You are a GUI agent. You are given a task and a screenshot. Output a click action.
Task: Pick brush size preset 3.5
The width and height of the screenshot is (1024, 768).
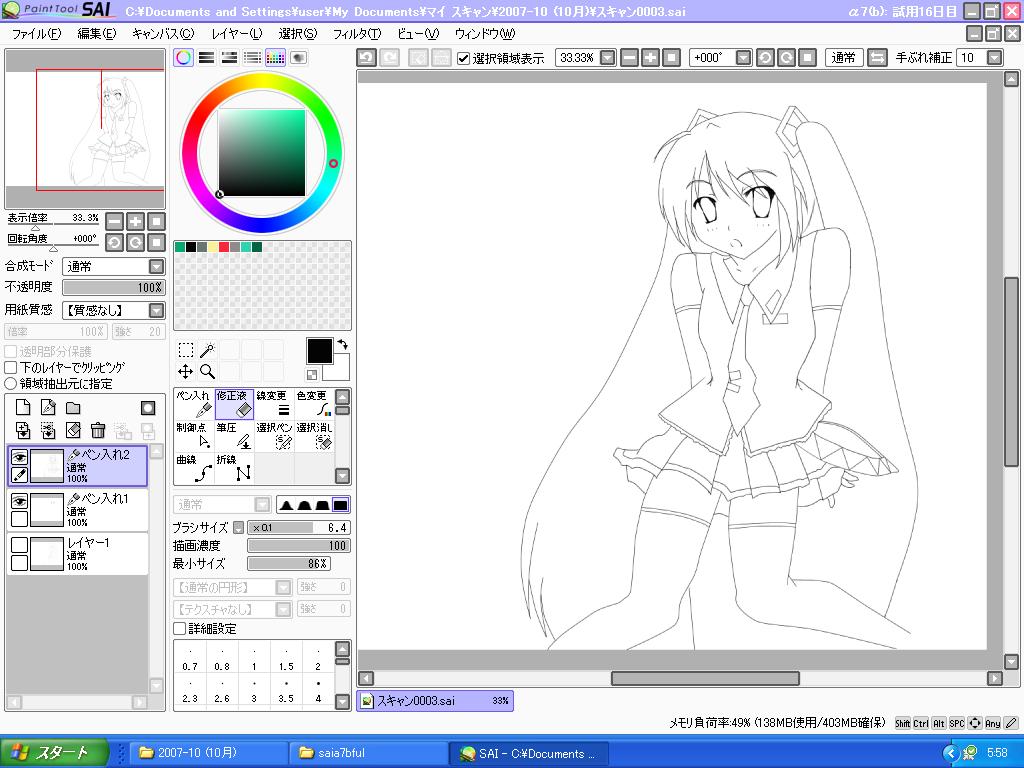tap(286, 691)
